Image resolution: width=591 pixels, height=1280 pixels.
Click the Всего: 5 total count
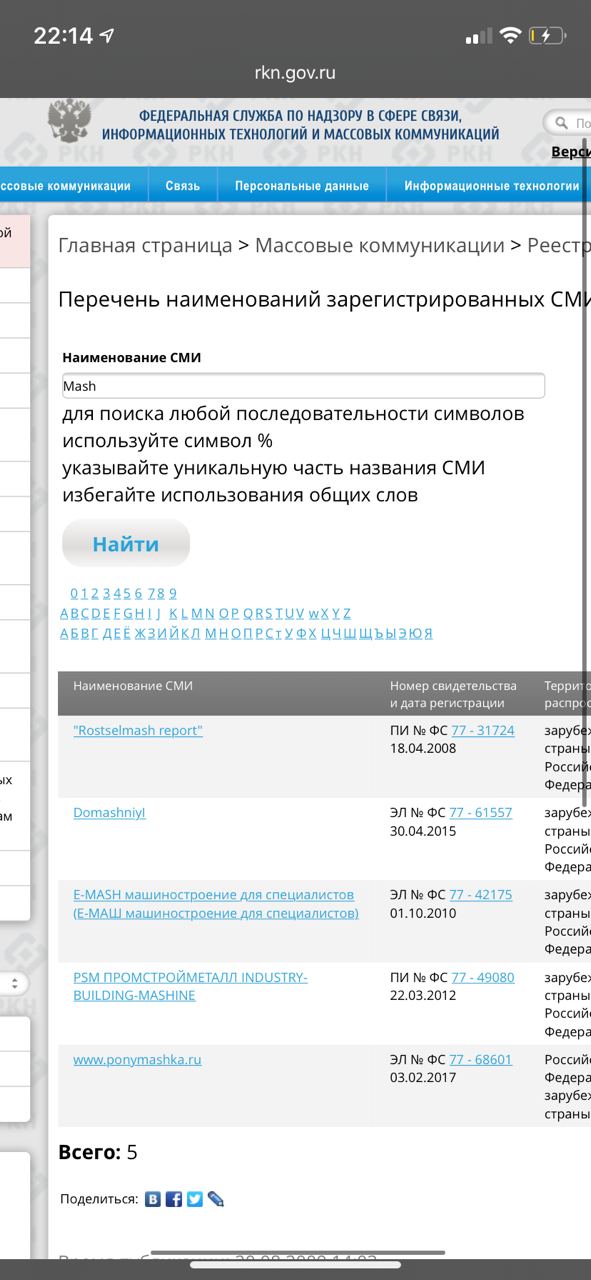pyautogui.click(x=98, y=1152)
